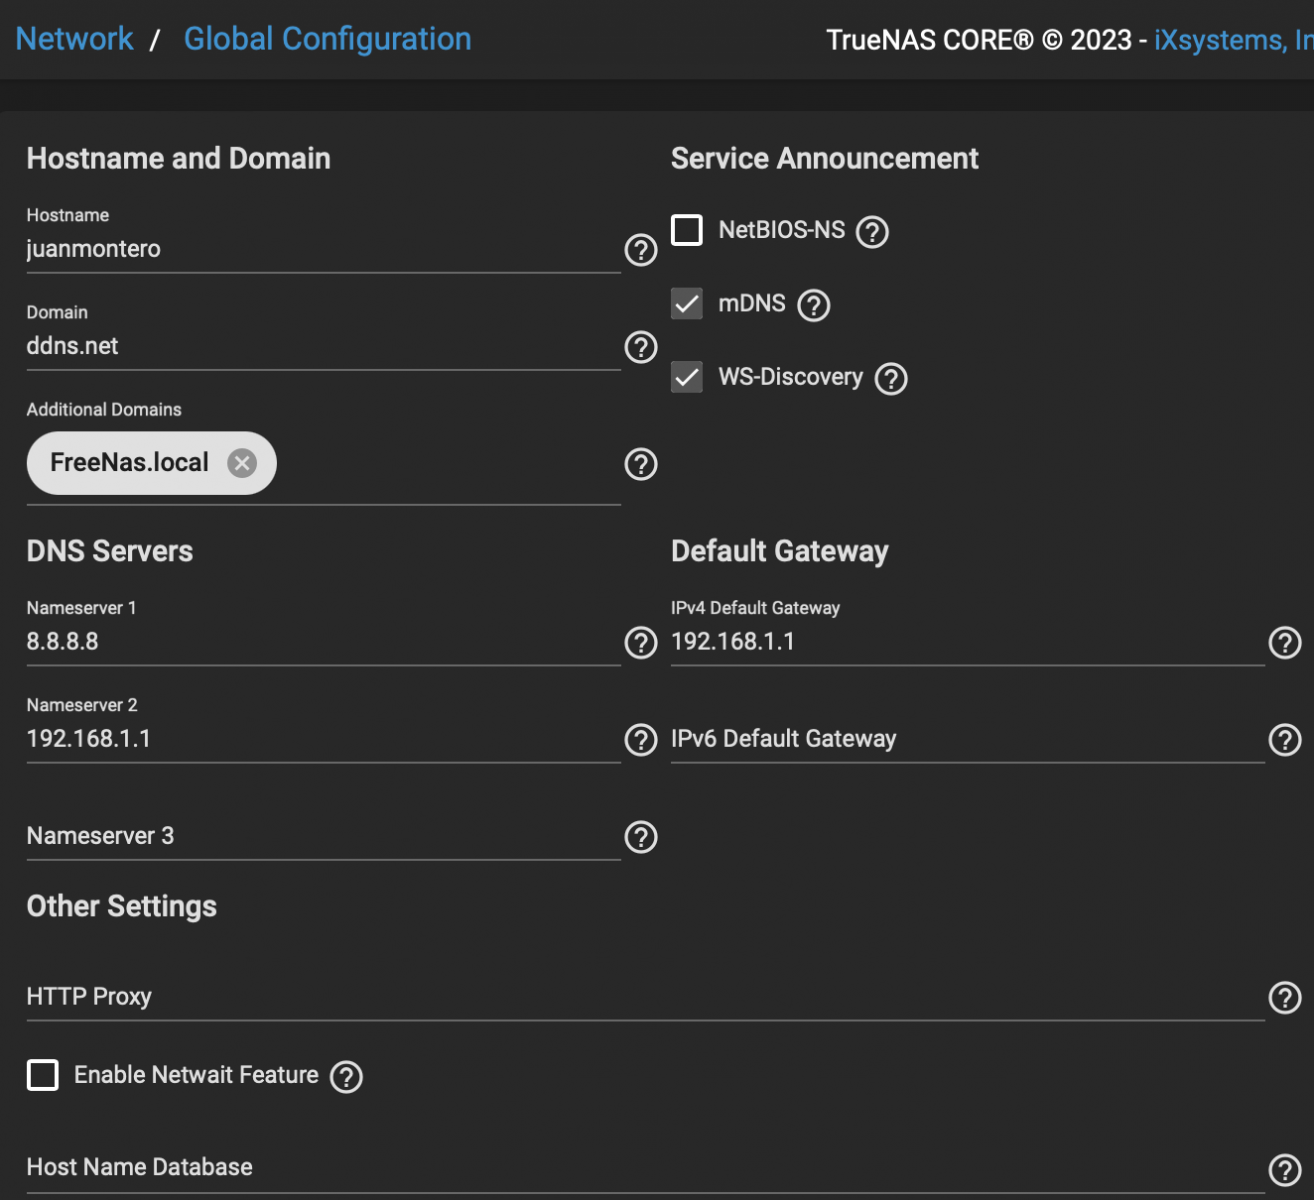Focus the HTTP Proxy field
Screen dimensions: 1314x1200
(645, 997)
